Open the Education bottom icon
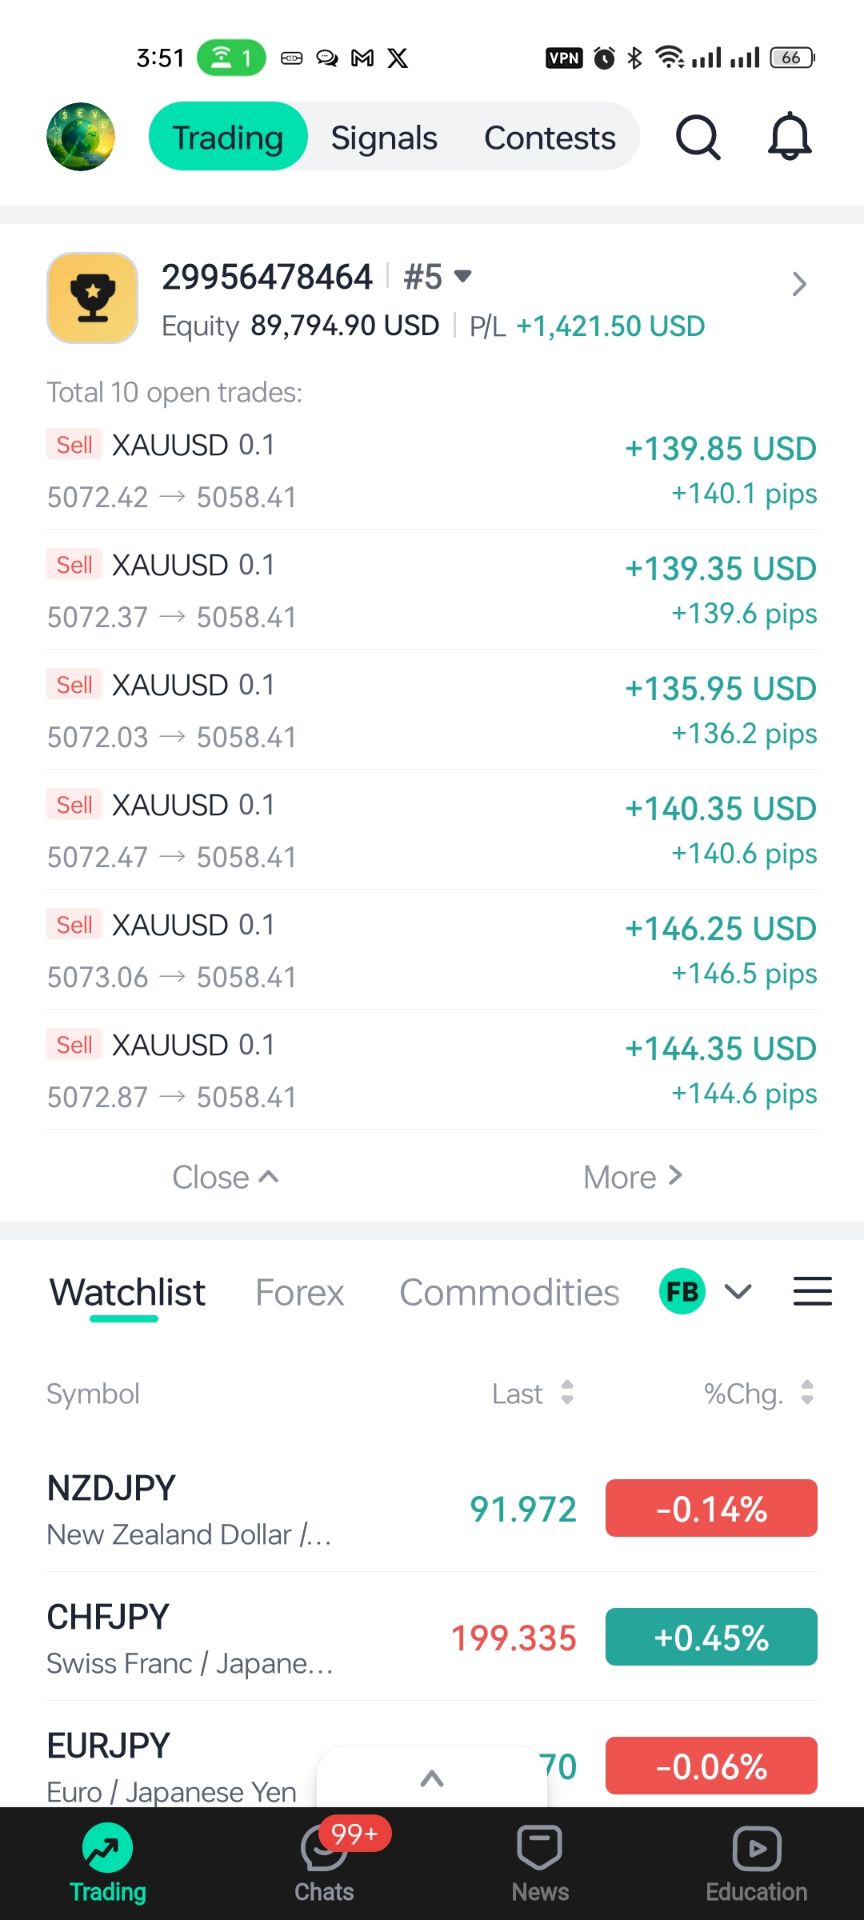The width and height of the screenshot is (864, 1920). 756,1850
